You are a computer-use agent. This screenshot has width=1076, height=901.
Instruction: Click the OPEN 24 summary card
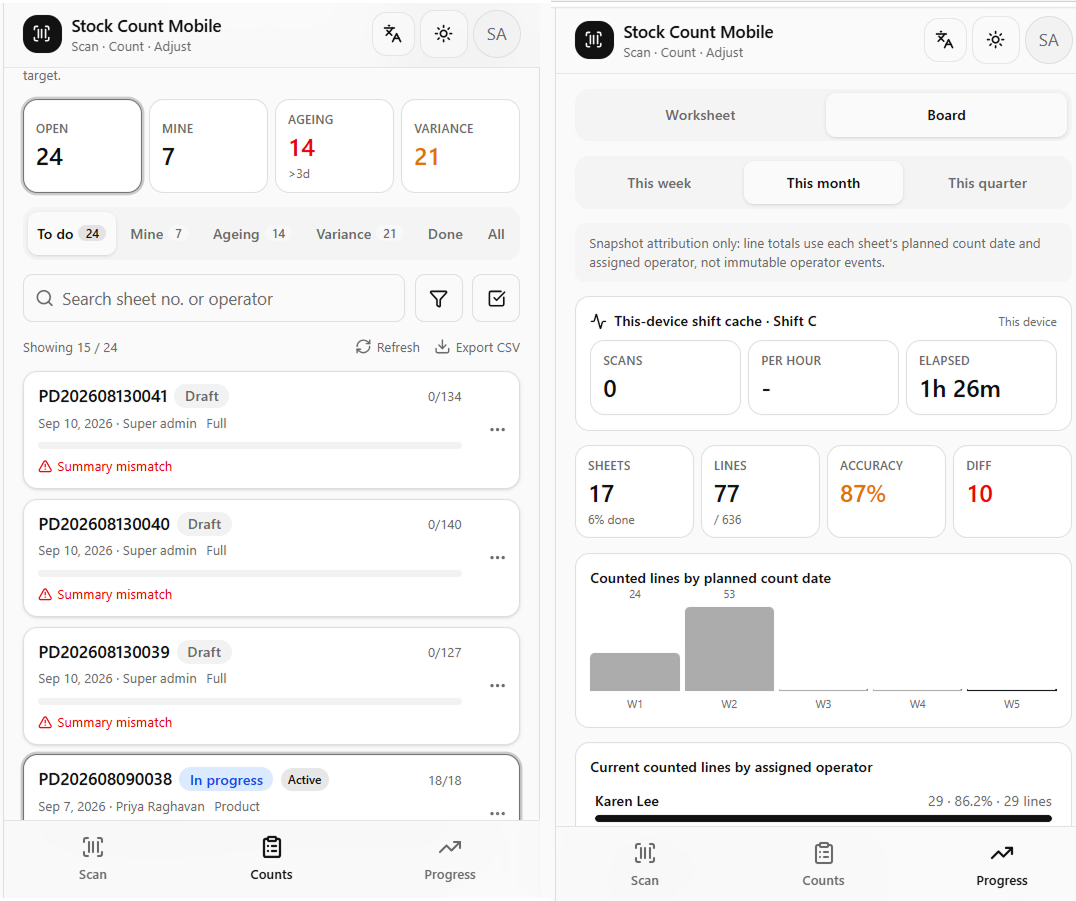[82, 146]
